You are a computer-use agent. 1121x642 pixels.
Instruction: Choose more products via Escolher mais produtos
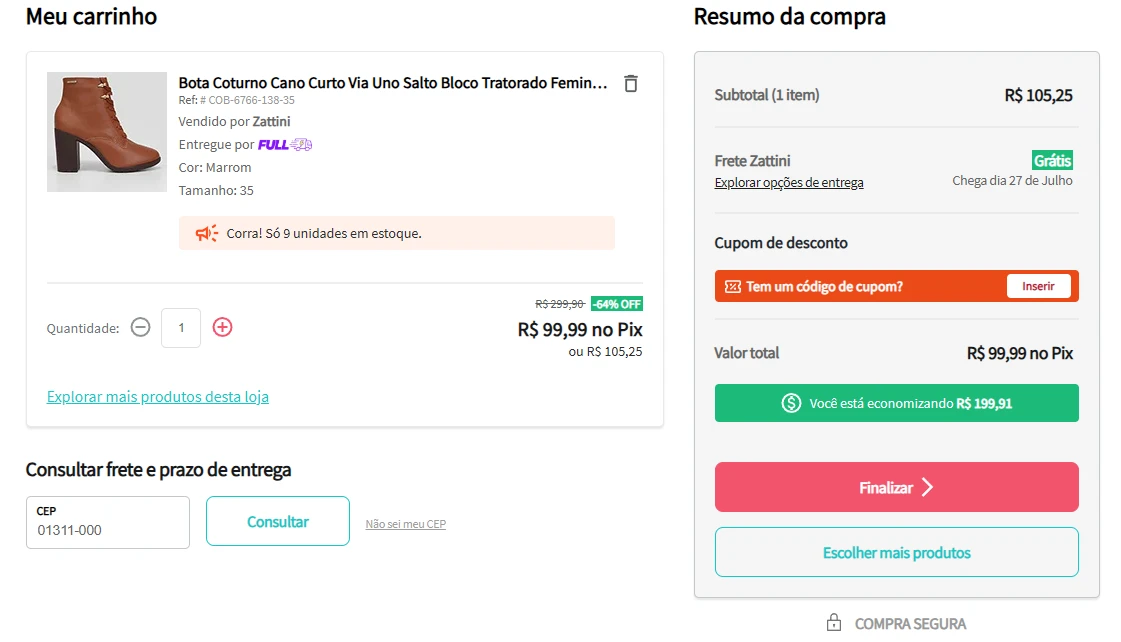(897, 552)
